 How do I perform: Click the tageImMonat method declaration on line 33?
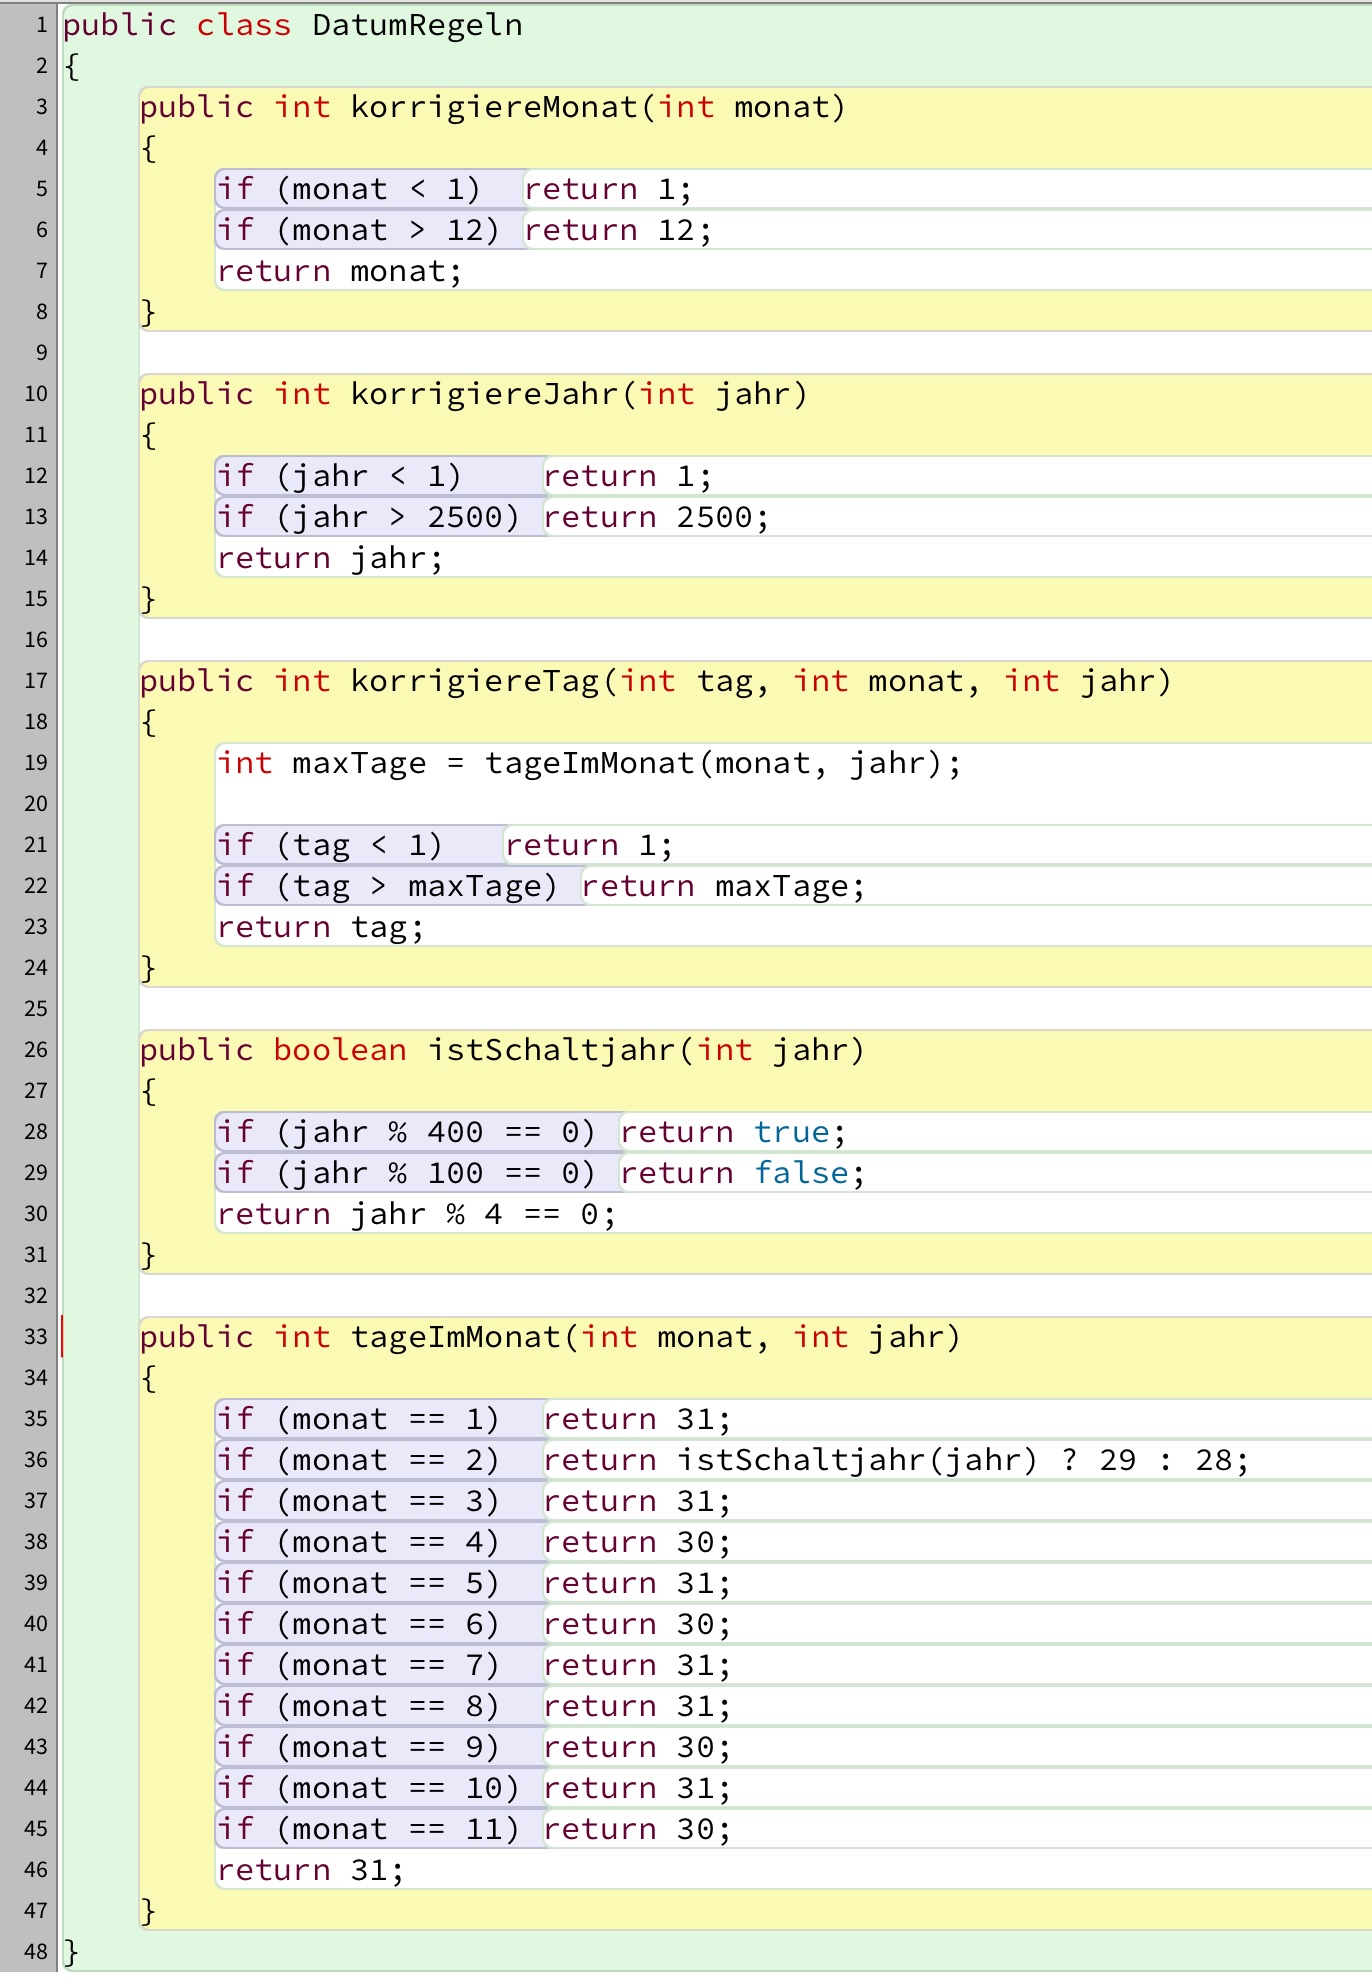[456, 1337]
